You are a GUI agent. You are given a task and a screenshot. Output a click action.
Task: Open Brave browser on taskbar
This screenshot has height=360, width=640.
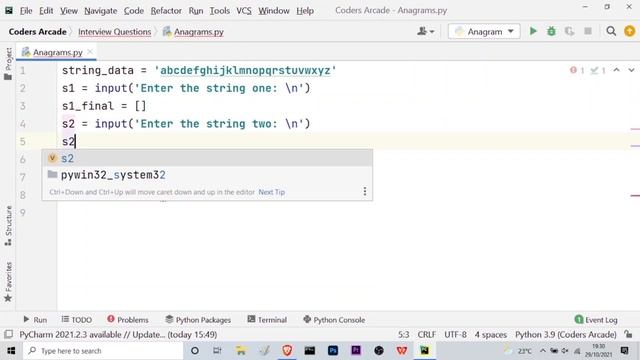(287, 351)
